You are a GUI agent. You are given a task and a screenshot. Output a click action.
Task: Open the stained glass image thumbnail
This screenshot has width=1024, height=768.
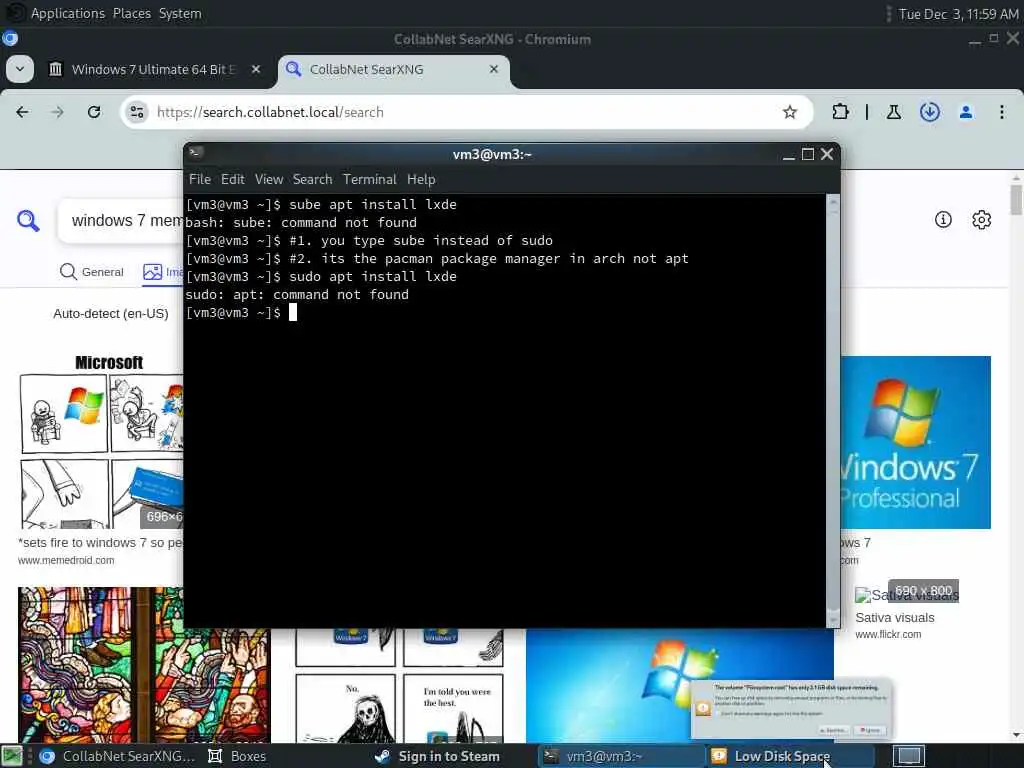point(144,665)
